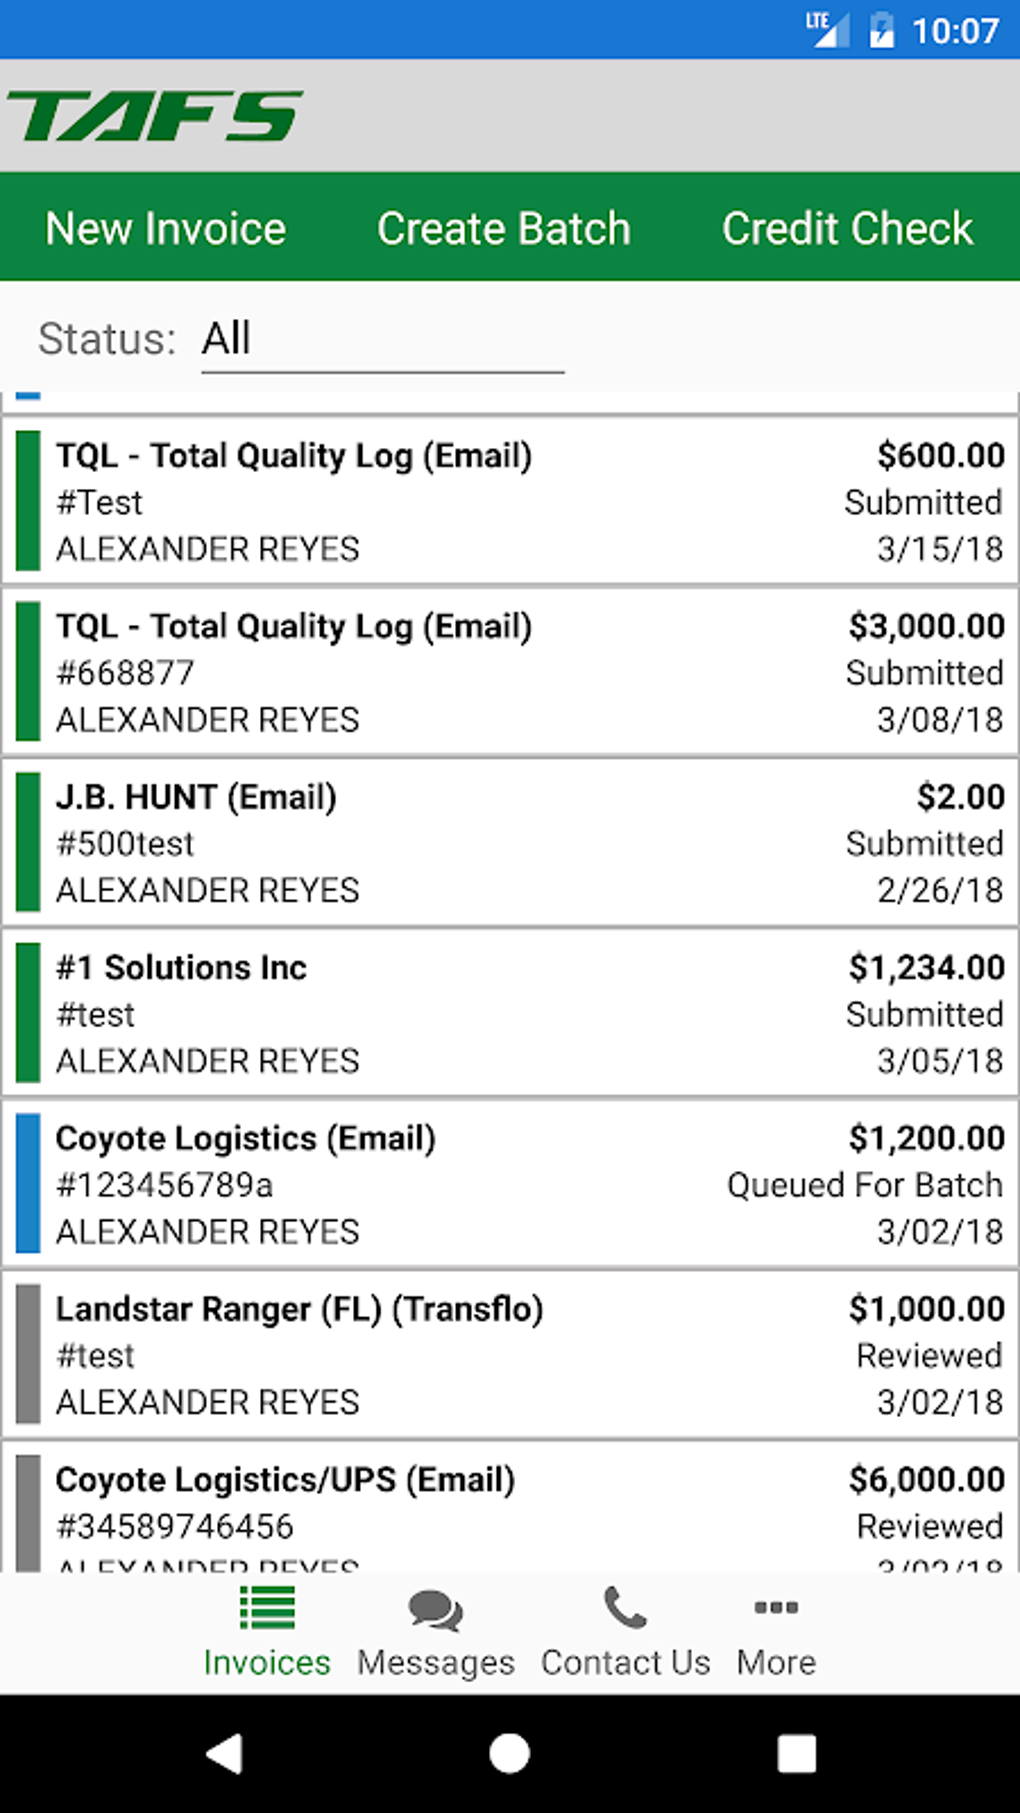Open Coyote Logistics invoice queued for batch

pos(510,1184)
